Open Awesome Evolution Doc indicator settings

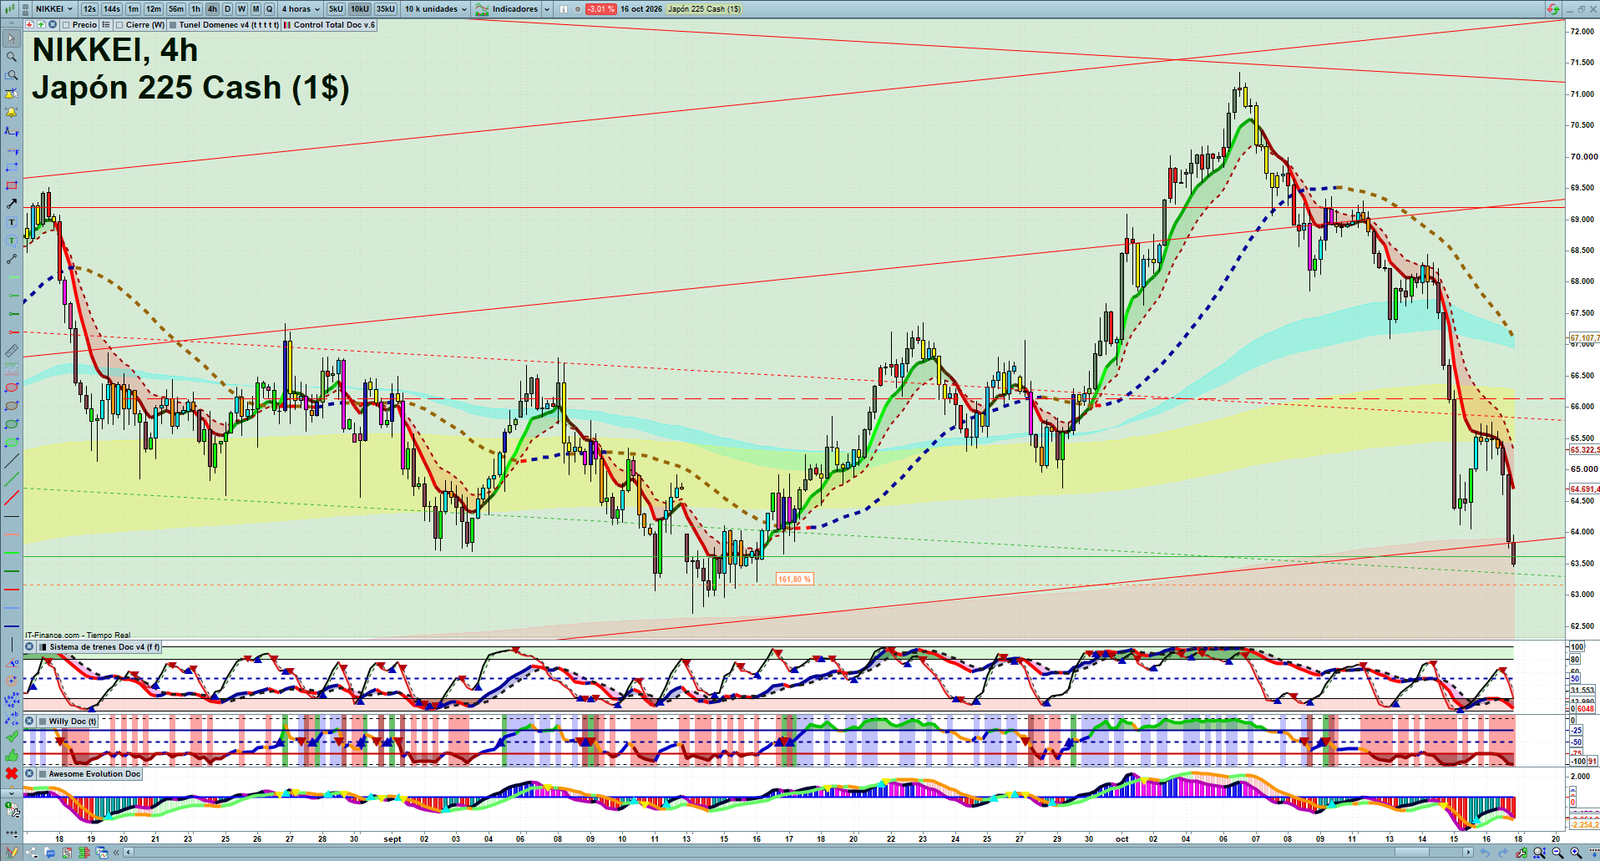[x=95, y=774]
